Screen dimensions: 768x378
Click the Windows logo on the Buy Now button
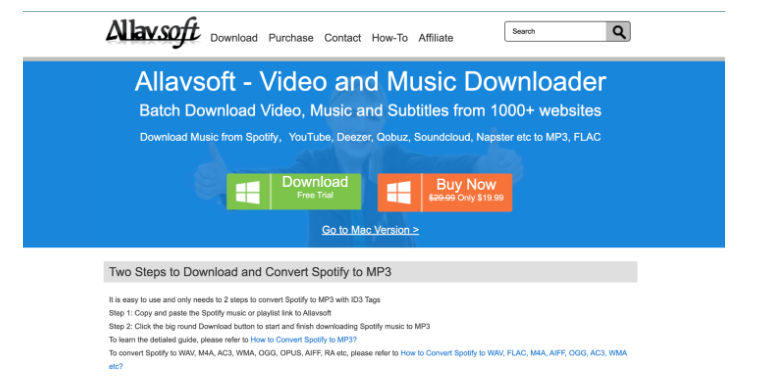point(399,192)
